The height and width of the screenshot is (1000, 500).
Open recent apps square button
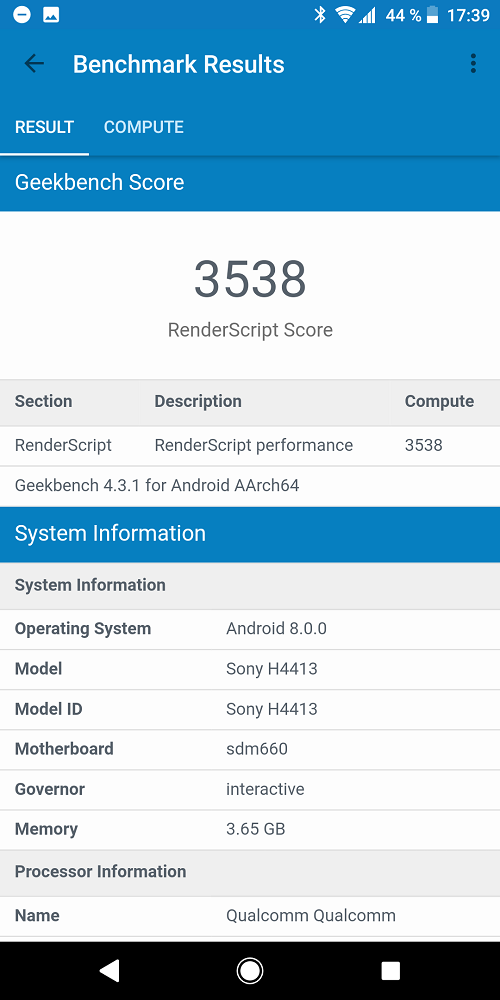tap(390, 970)
